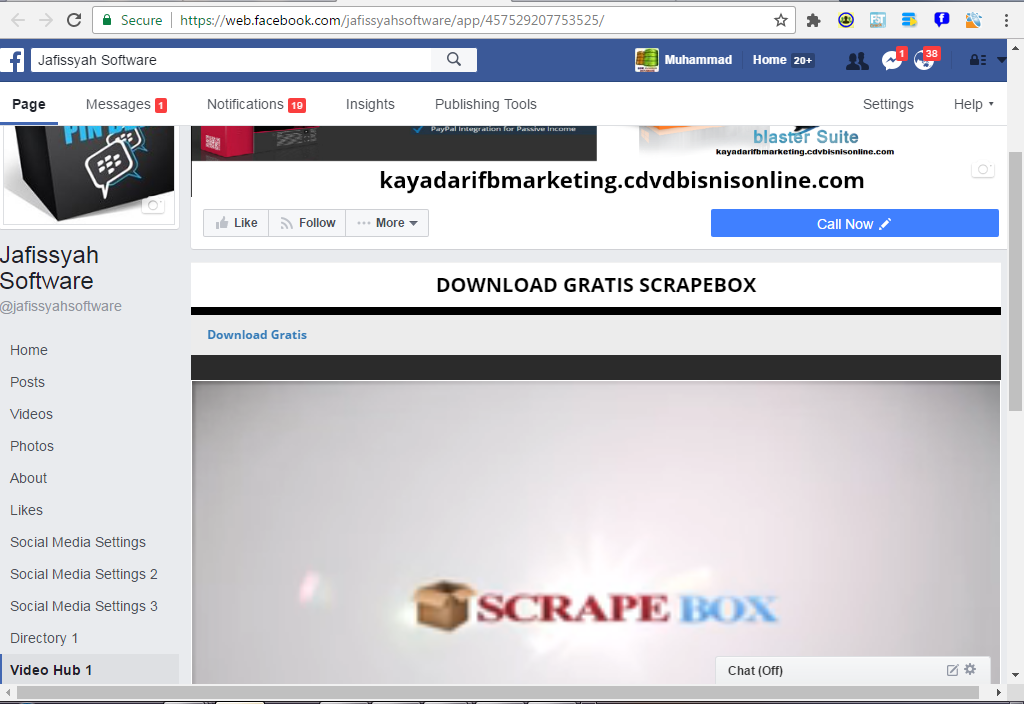
Task: Open Social Media Settings 3
Action: 84,606
